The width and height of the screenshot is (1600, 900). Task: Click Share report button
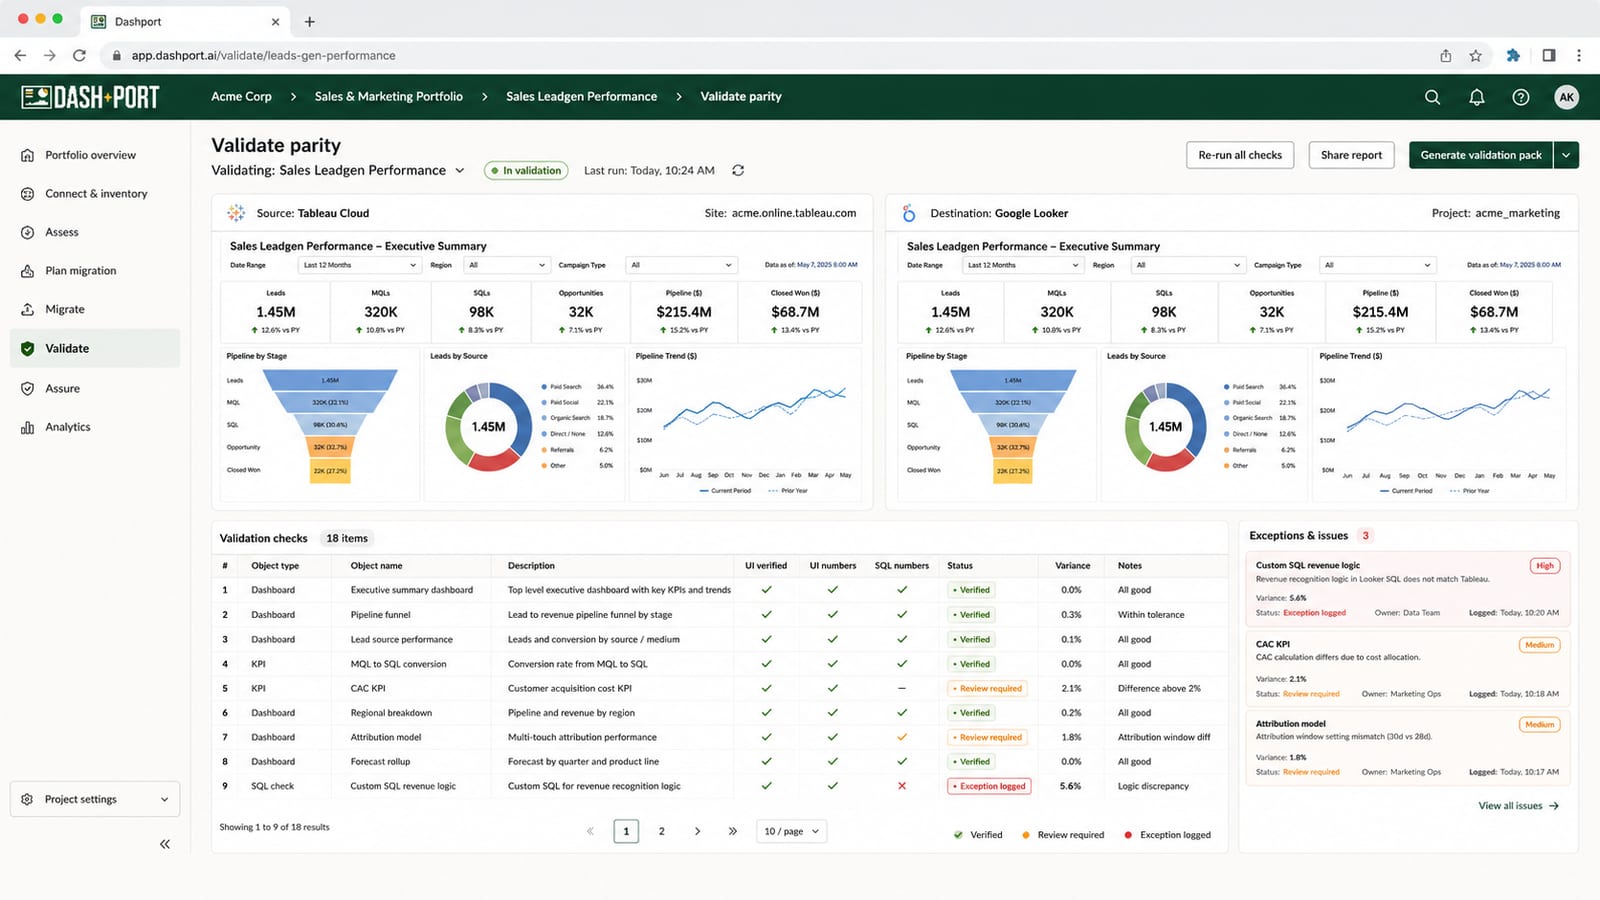[x=1351, y=155]
